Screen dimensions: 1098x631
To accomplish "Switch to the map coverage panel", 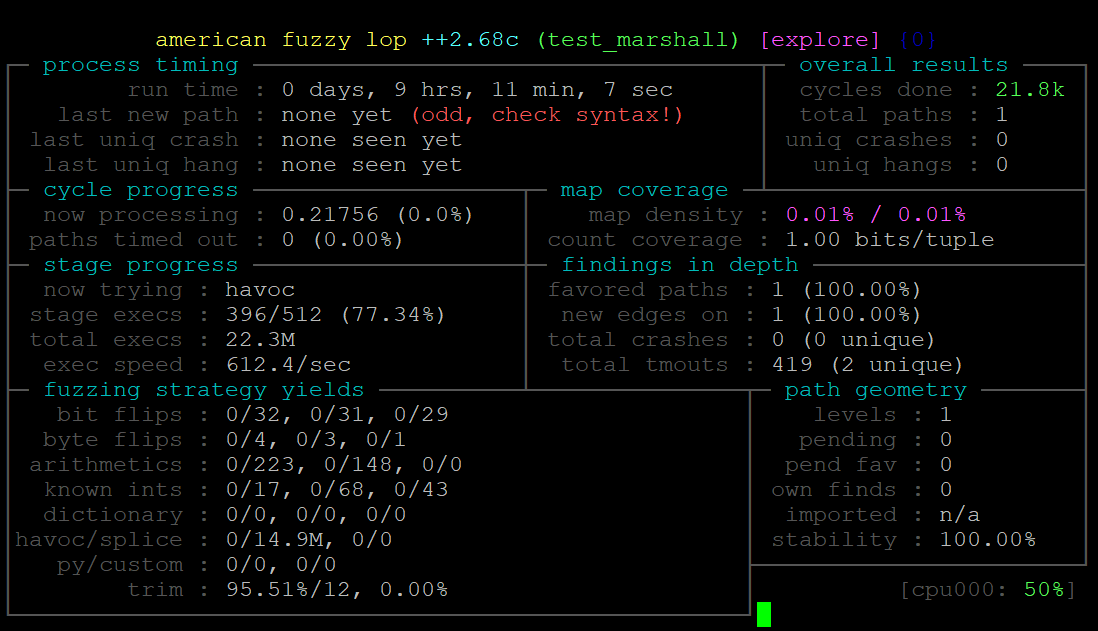I will tap(637, 189).
